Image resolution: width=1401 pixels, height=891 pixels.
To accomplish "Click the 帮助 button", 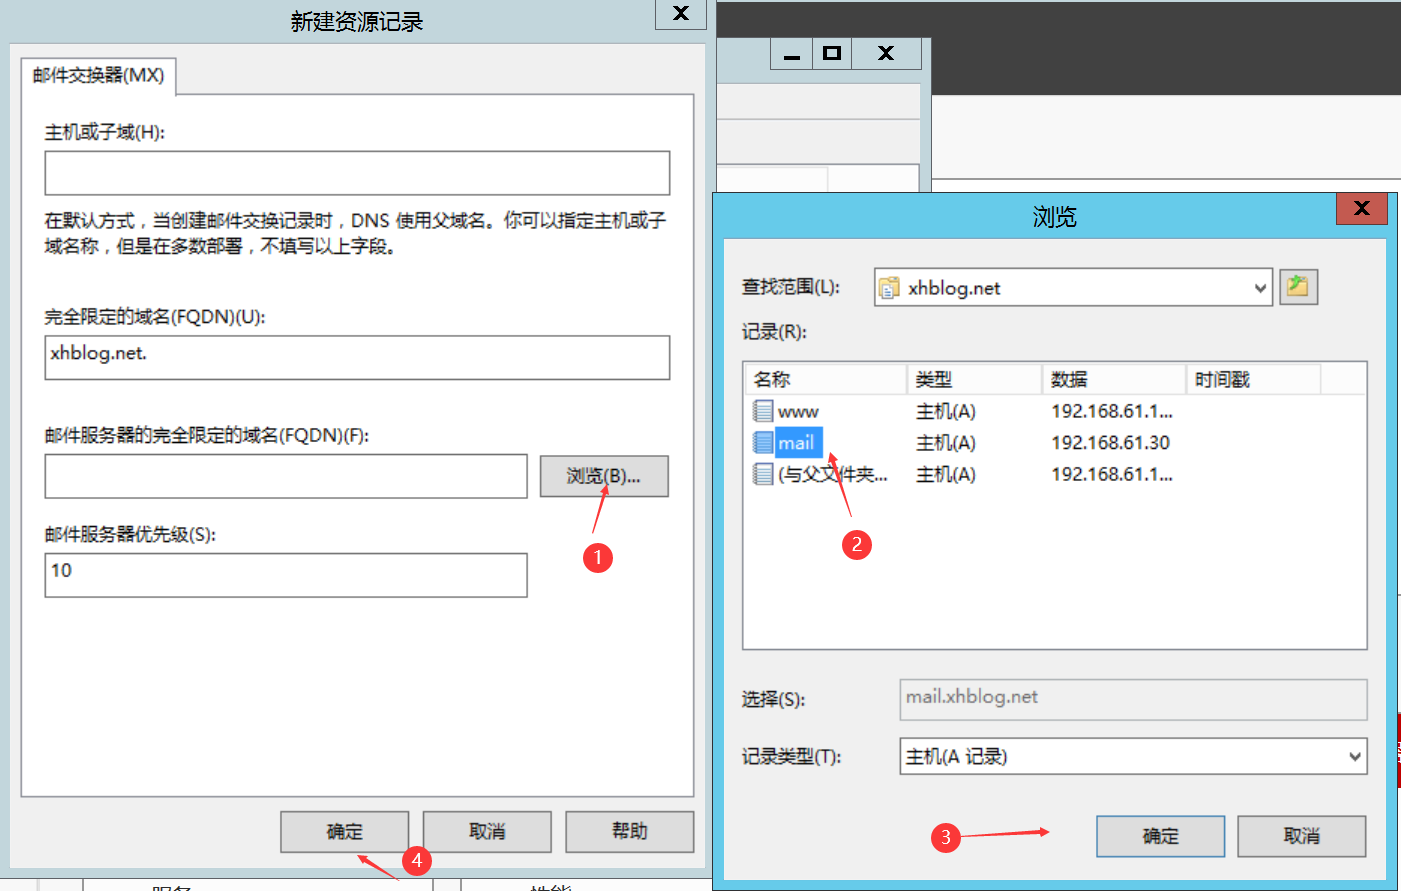I will (x=629, y=831).
